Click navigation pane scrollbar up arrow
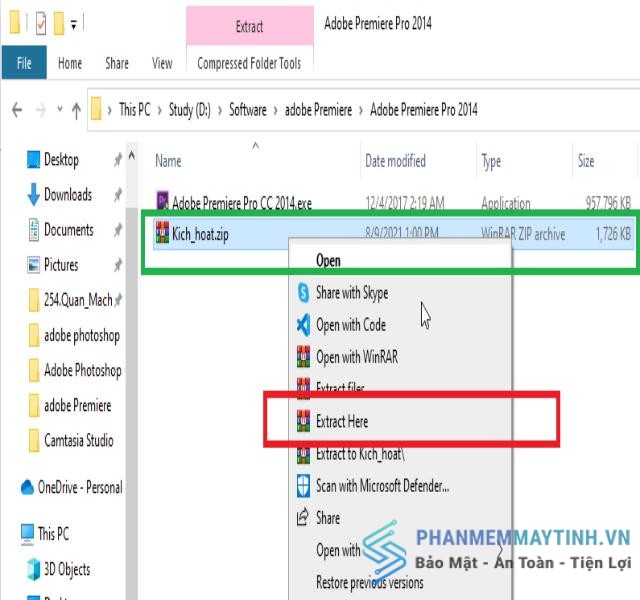The width and height of the screenshot is (640, 600). [x=131, y=156]
